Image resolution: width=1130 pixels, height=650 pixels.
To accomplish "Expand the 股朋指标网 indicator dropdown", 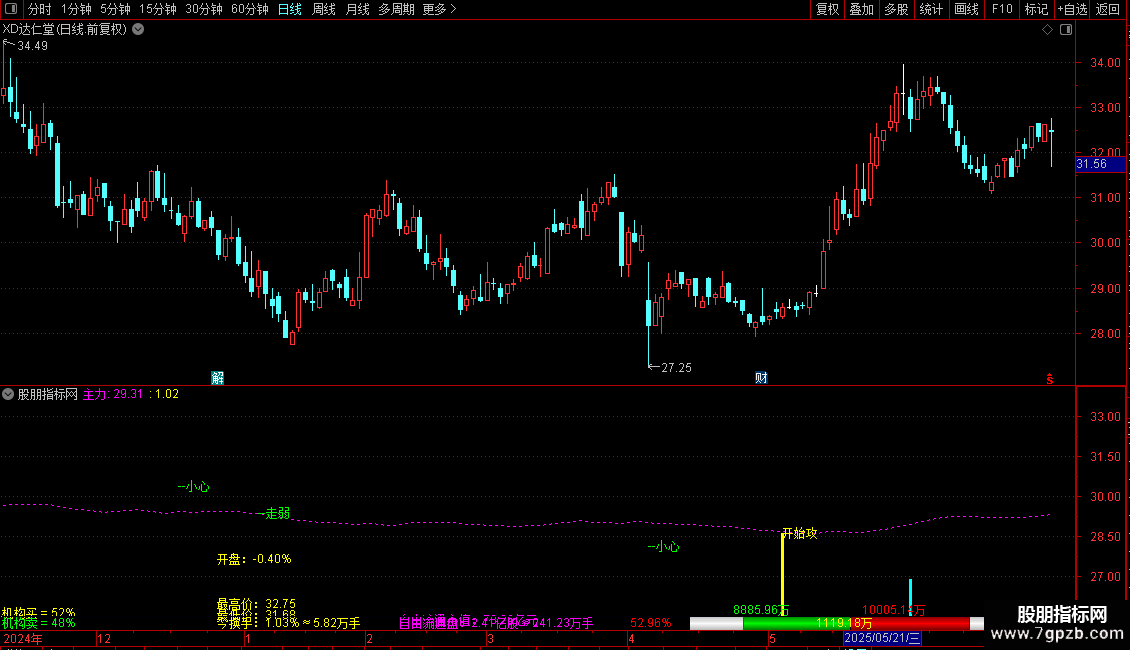I will [x=8, y=394].
